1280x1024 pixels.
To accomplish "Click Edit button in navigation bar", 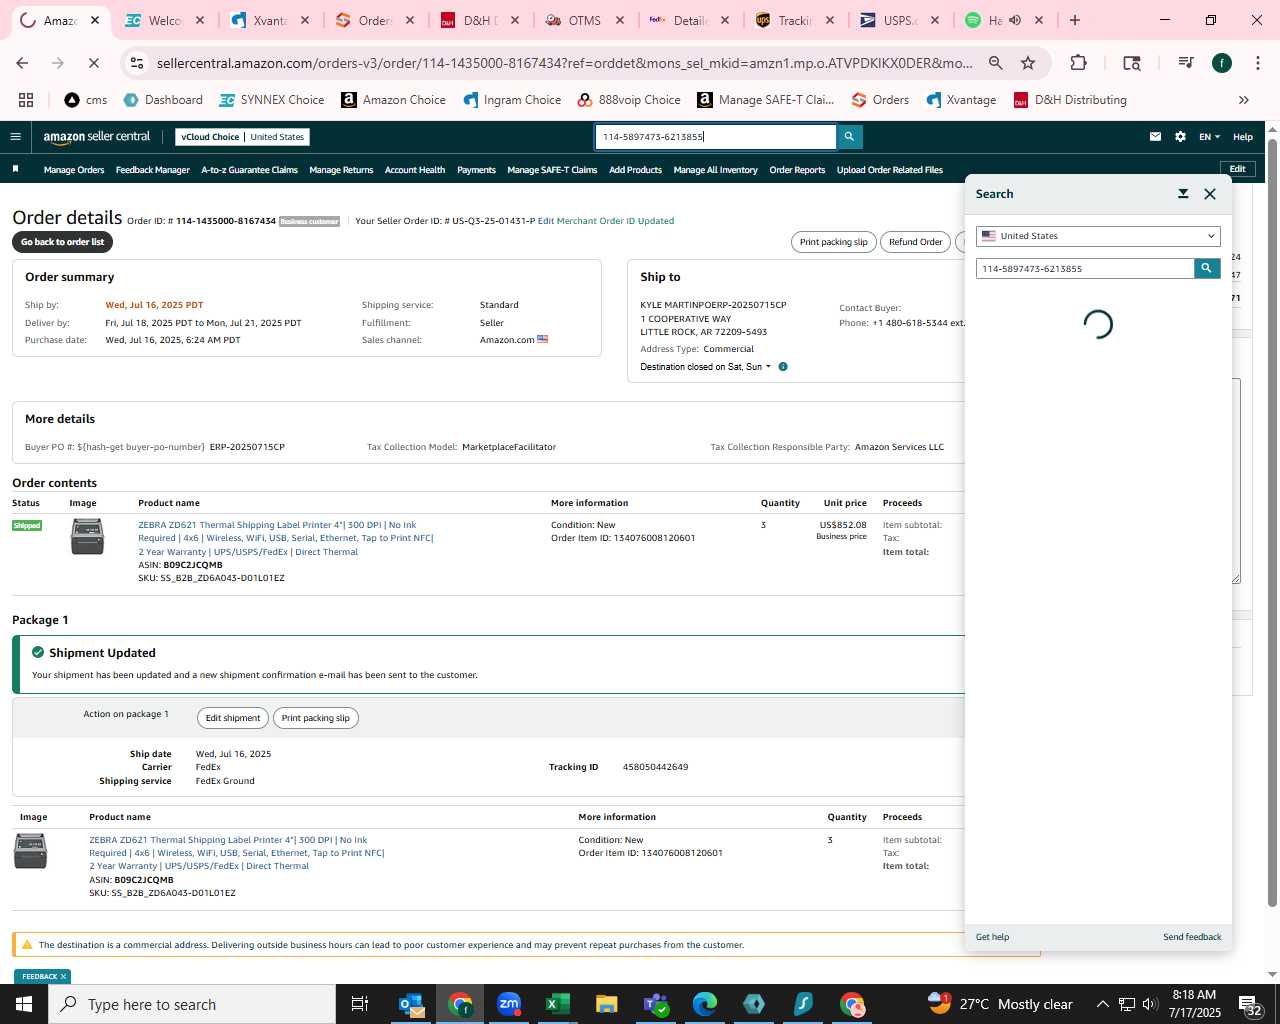I will coord(1237,169).
